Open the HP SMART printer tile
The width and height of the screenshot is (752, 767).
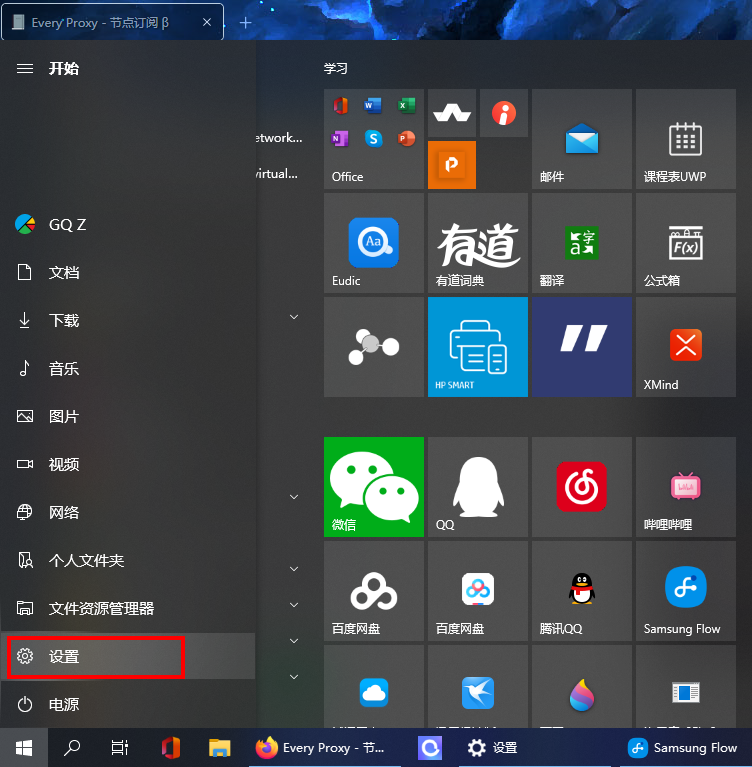478,347
